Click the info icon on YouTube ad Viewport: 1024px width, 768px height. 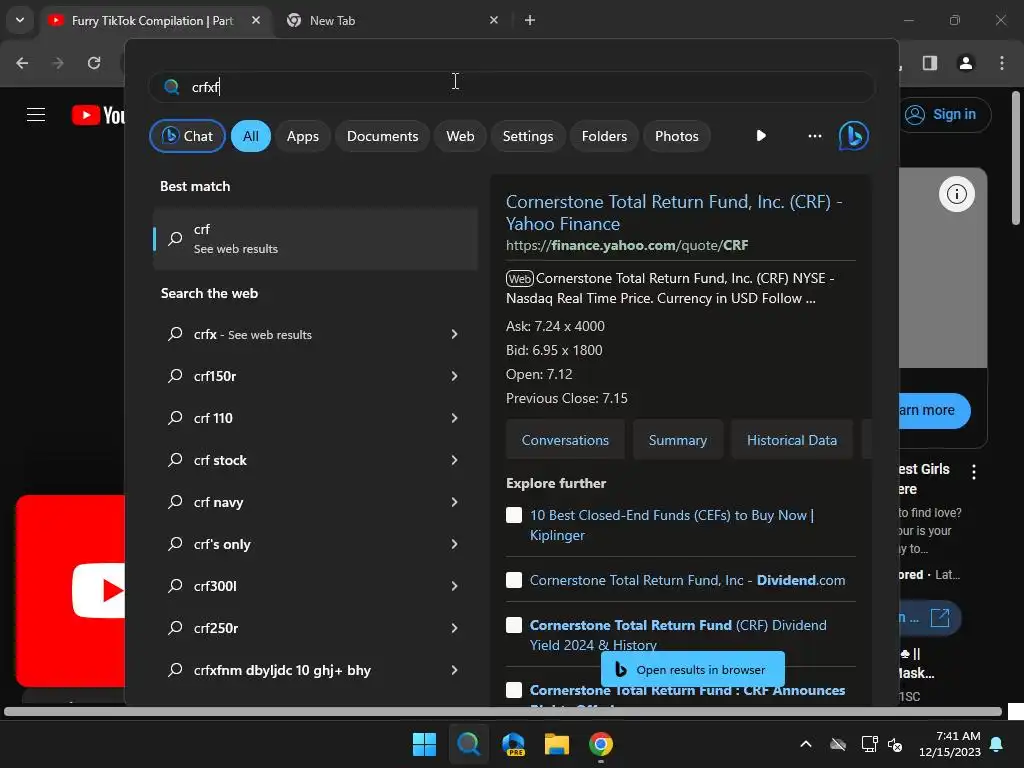coord(957,194)
